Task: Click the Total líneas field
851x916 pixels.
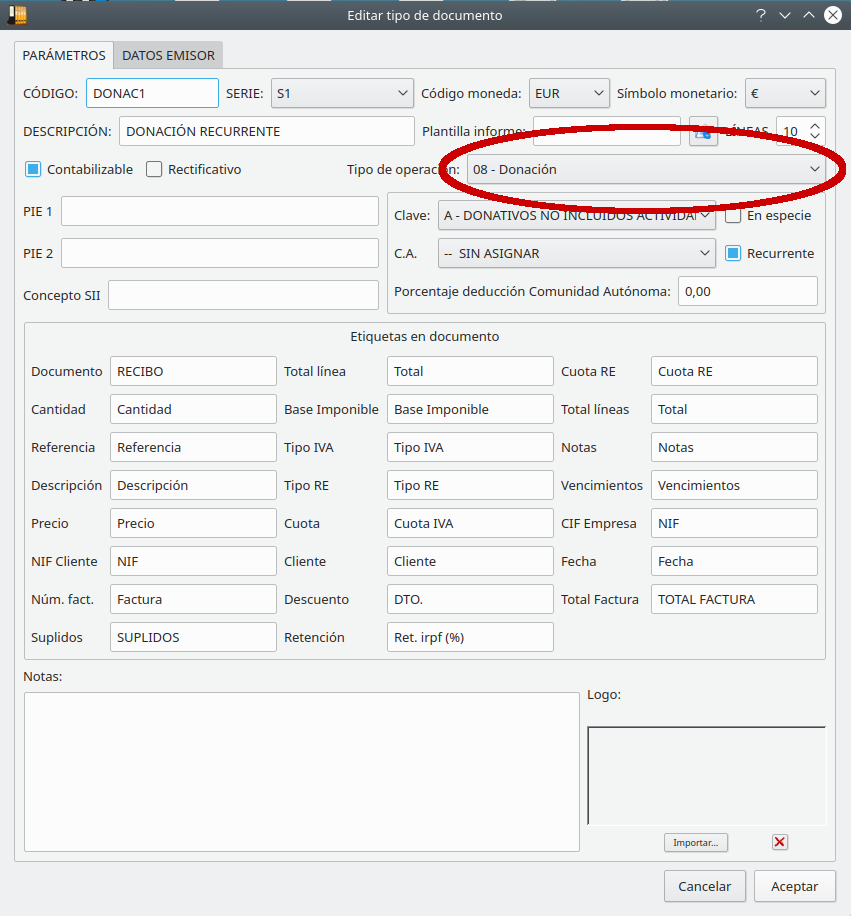Action: 734,410
